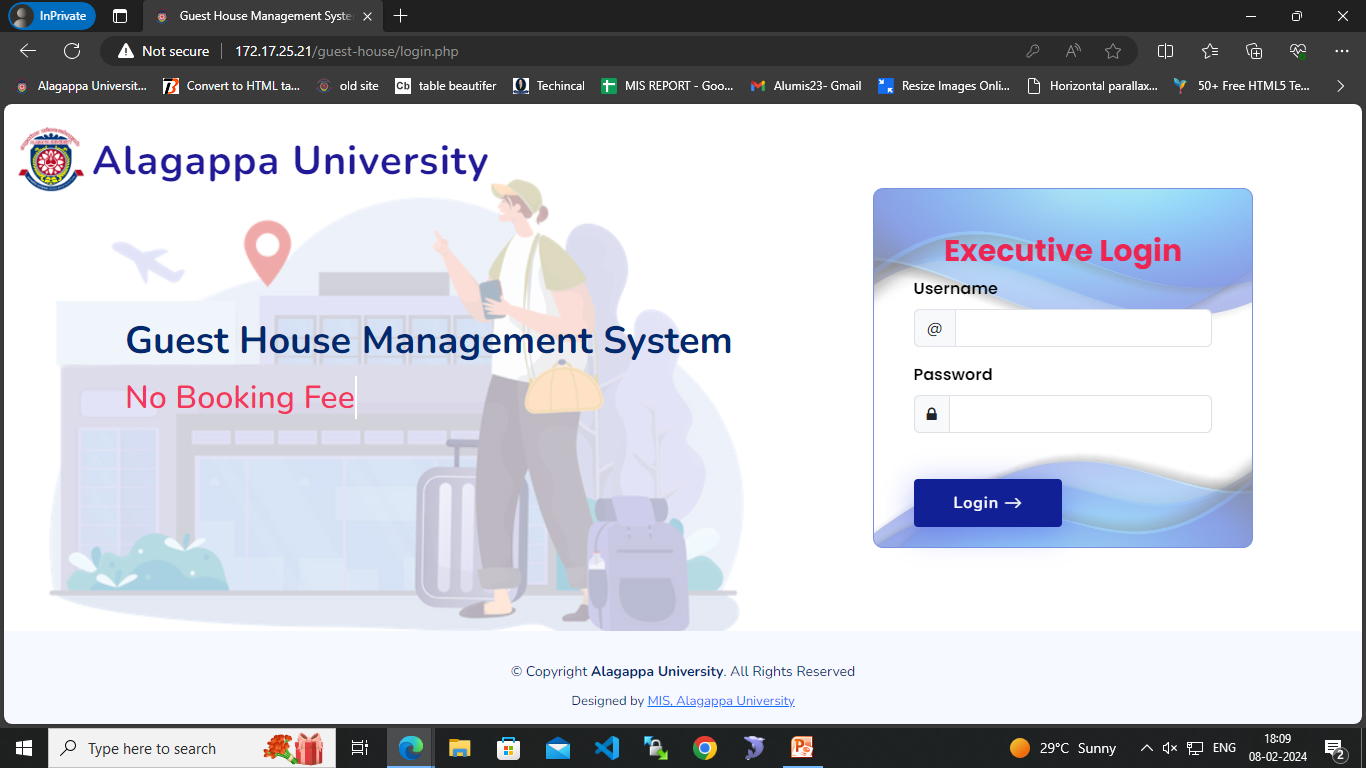Viewport: 1366px width, 768px height.
Task: Open the Techincal bookmark
Action: [x=549, y=86]
